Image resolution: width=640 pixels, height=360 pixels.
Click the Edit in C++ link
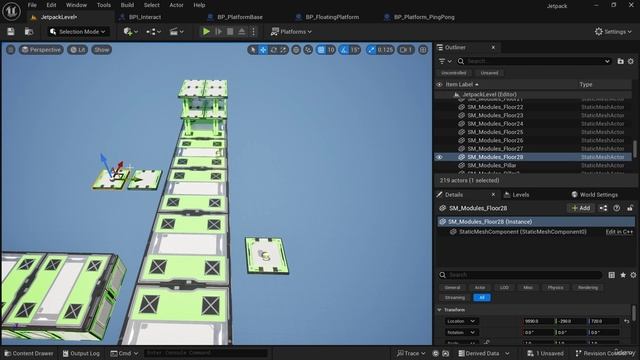point(619,232)
